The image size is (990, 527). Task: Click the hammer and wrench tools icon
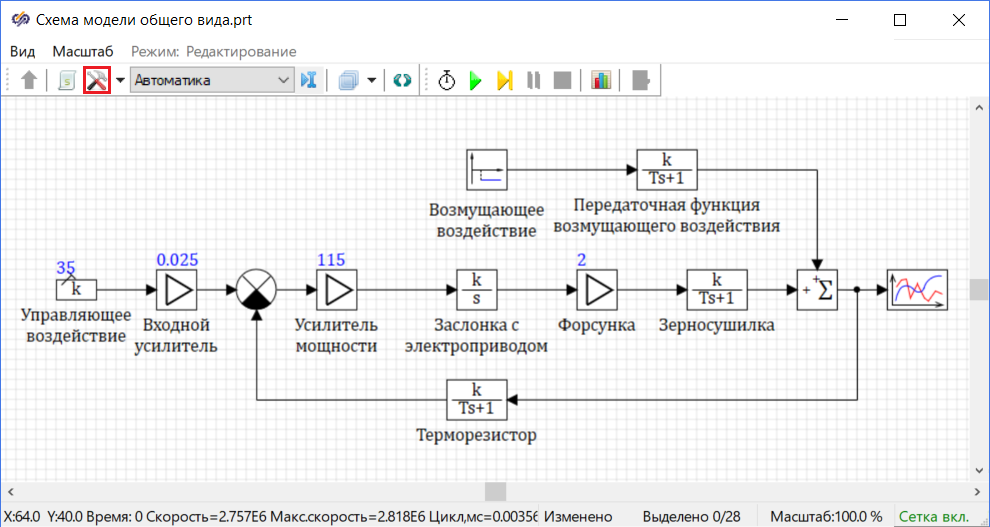[x=96, y=81]
